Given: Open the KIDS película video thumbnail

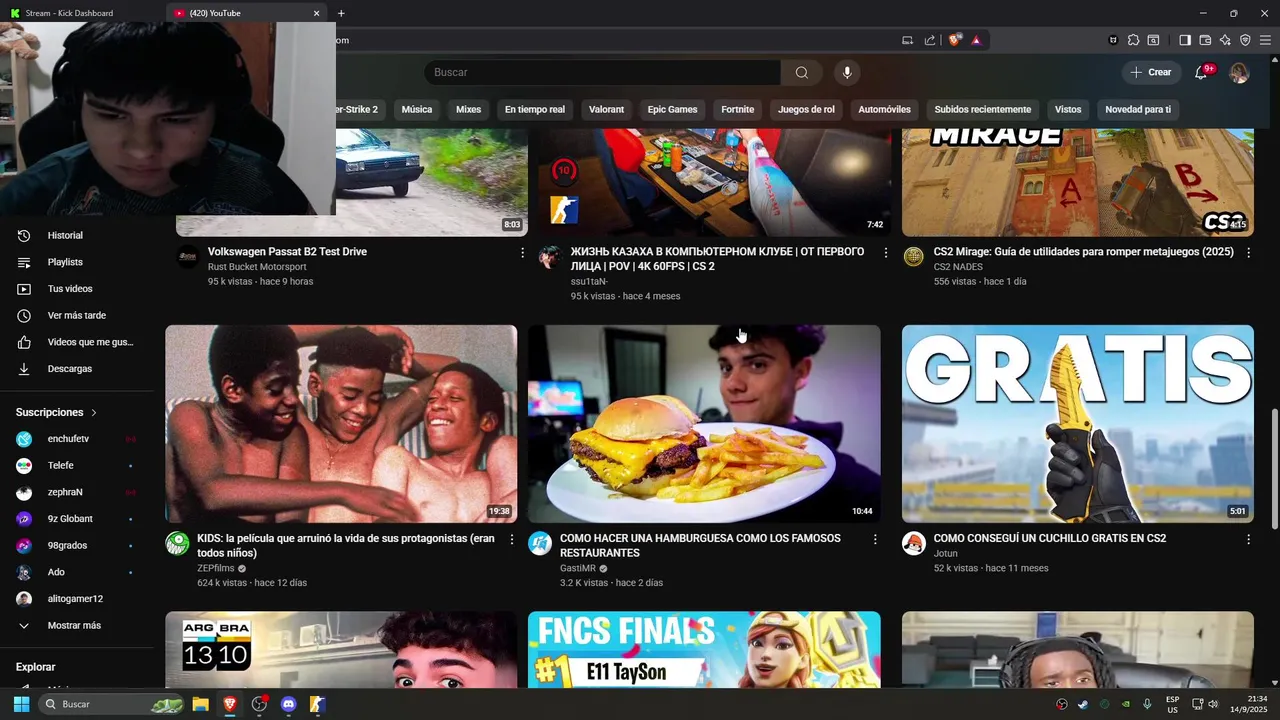Looking at the screenshot, I should [341, 424].
